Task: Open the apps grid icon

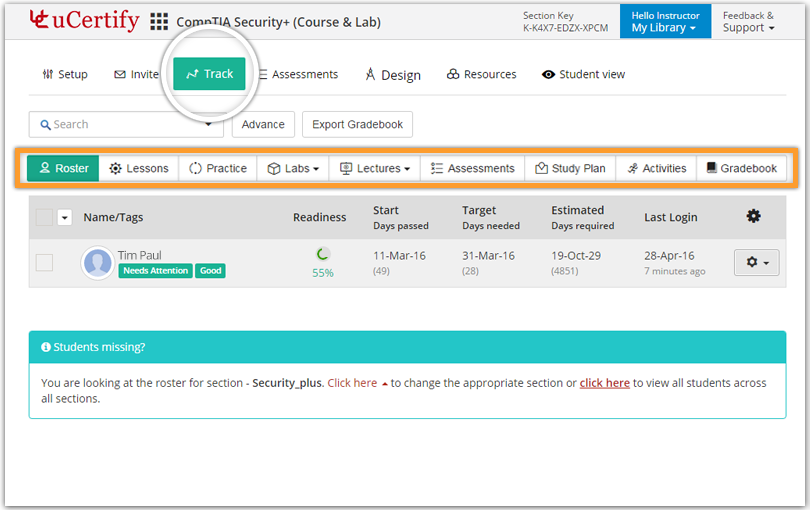Action: pos(159,22)
